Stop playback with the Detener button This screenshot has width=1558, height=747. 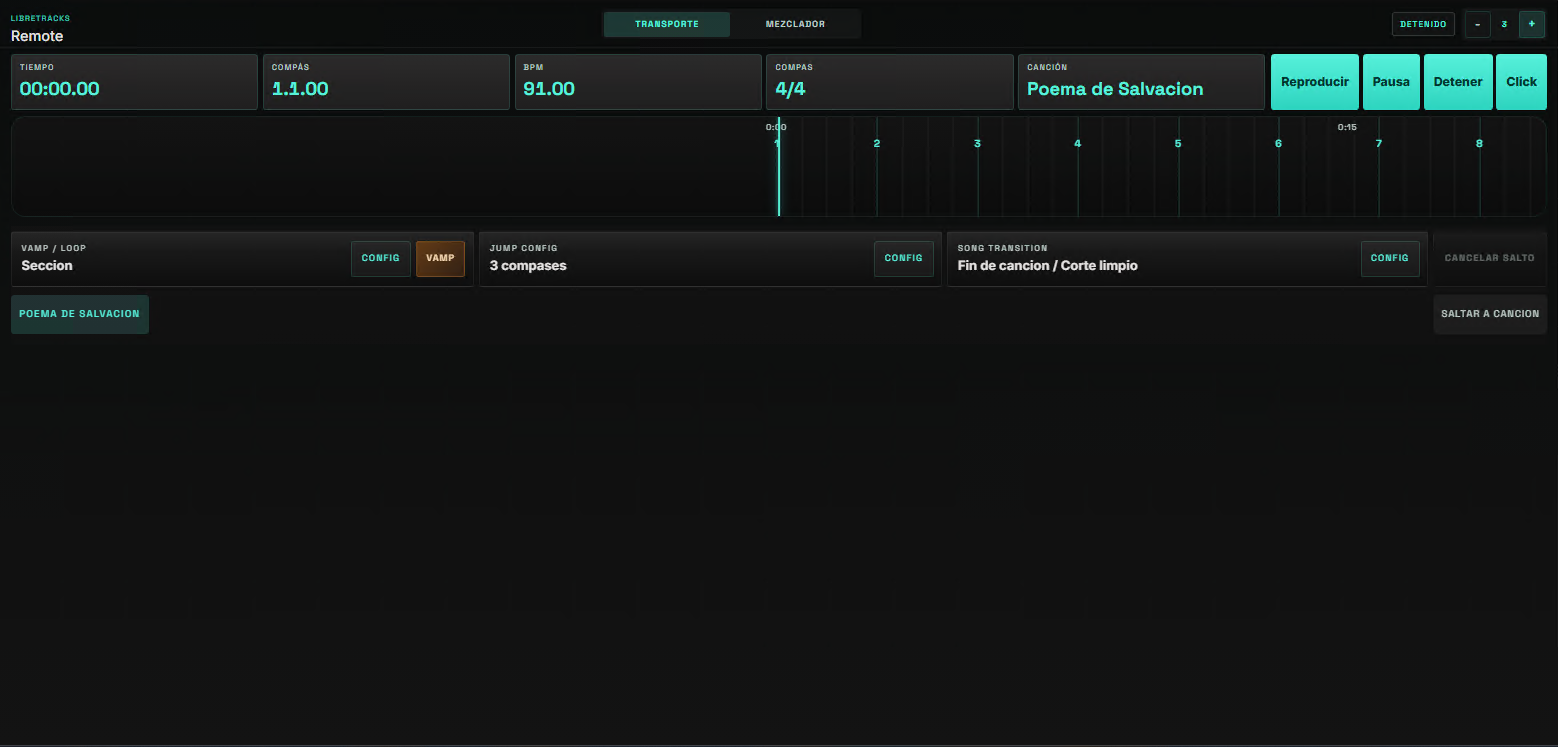pyautogui.click(x=1458, y=82)
